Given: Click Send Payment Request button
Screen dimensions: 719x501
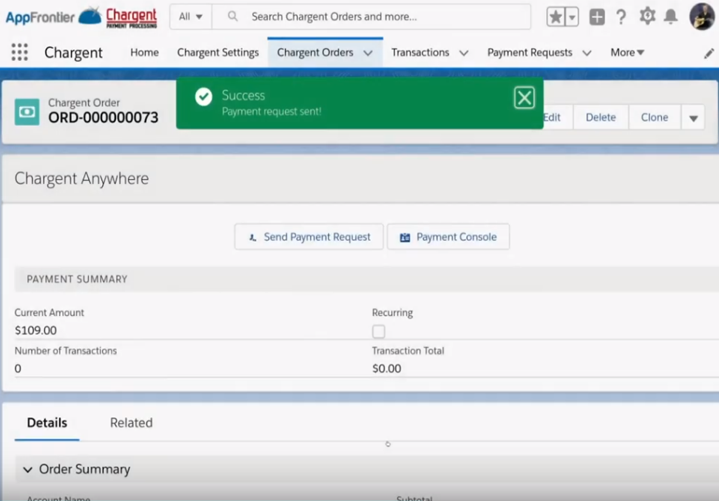Looking at the screenshot, I should tap(309, 237).
